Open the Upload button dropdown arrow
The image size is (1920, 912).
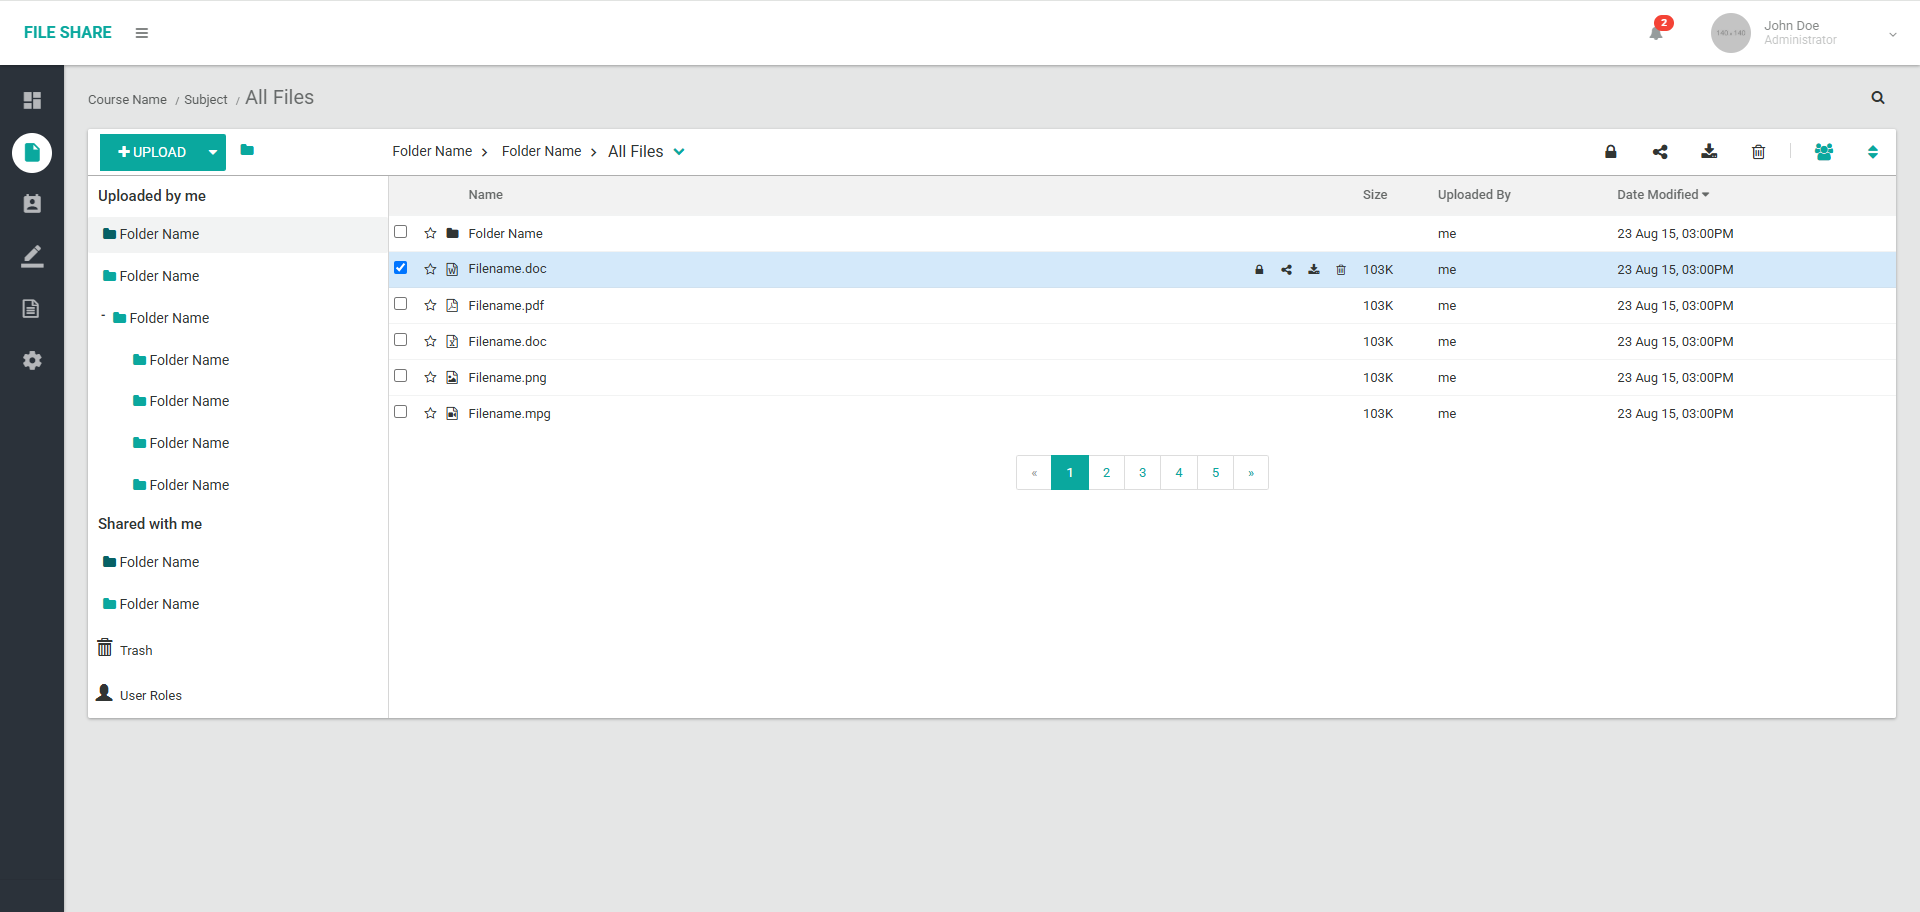tap(213, 153)
